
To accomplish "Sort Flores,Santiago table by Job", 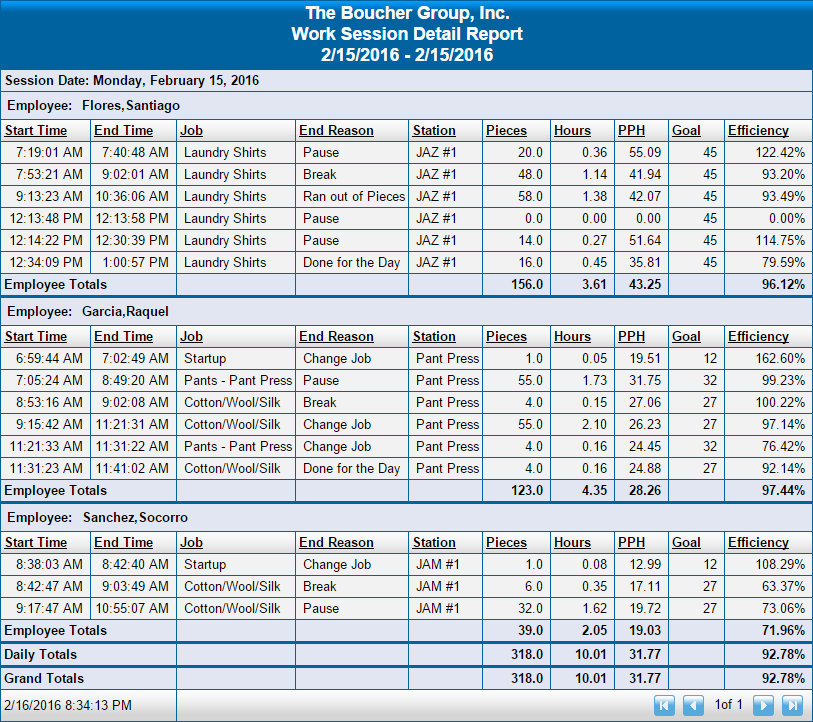I will point(191,131).
